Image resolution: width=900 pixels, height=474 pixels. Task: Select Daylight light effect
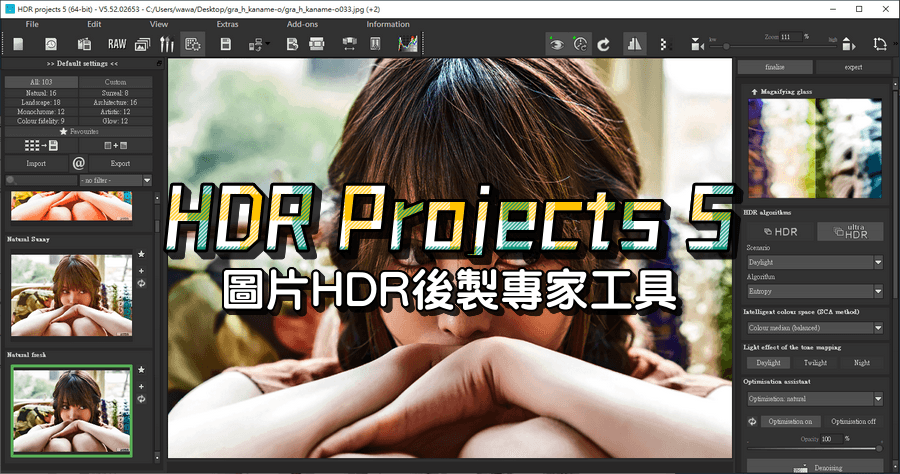(768, 363)
